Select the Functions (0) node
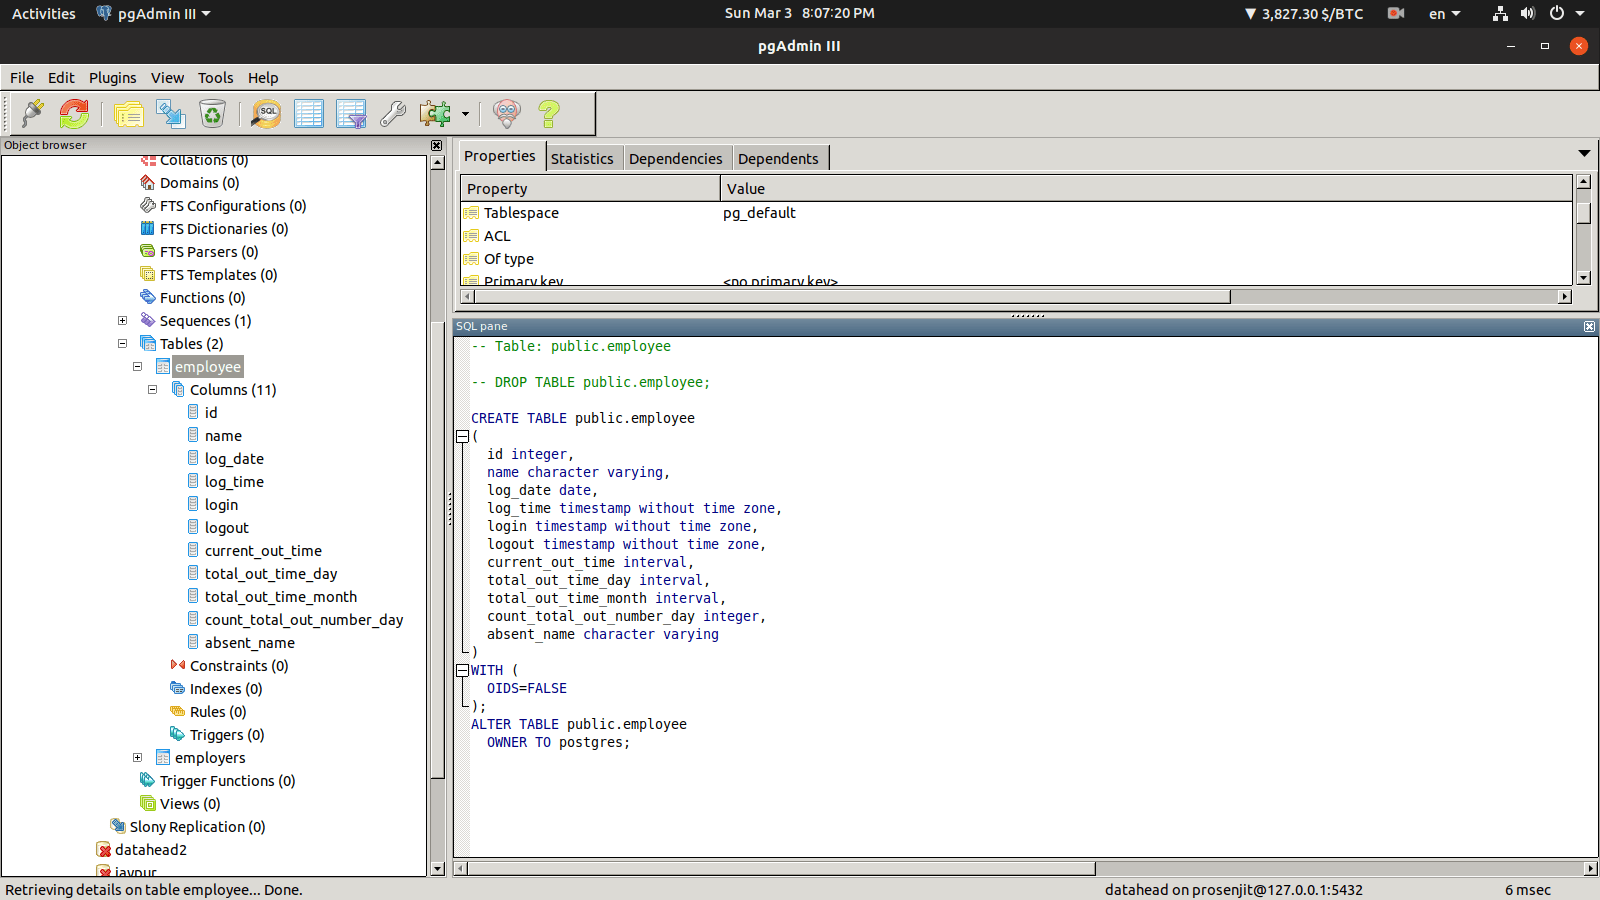The image size is (1600, 900). pos(202,298)
